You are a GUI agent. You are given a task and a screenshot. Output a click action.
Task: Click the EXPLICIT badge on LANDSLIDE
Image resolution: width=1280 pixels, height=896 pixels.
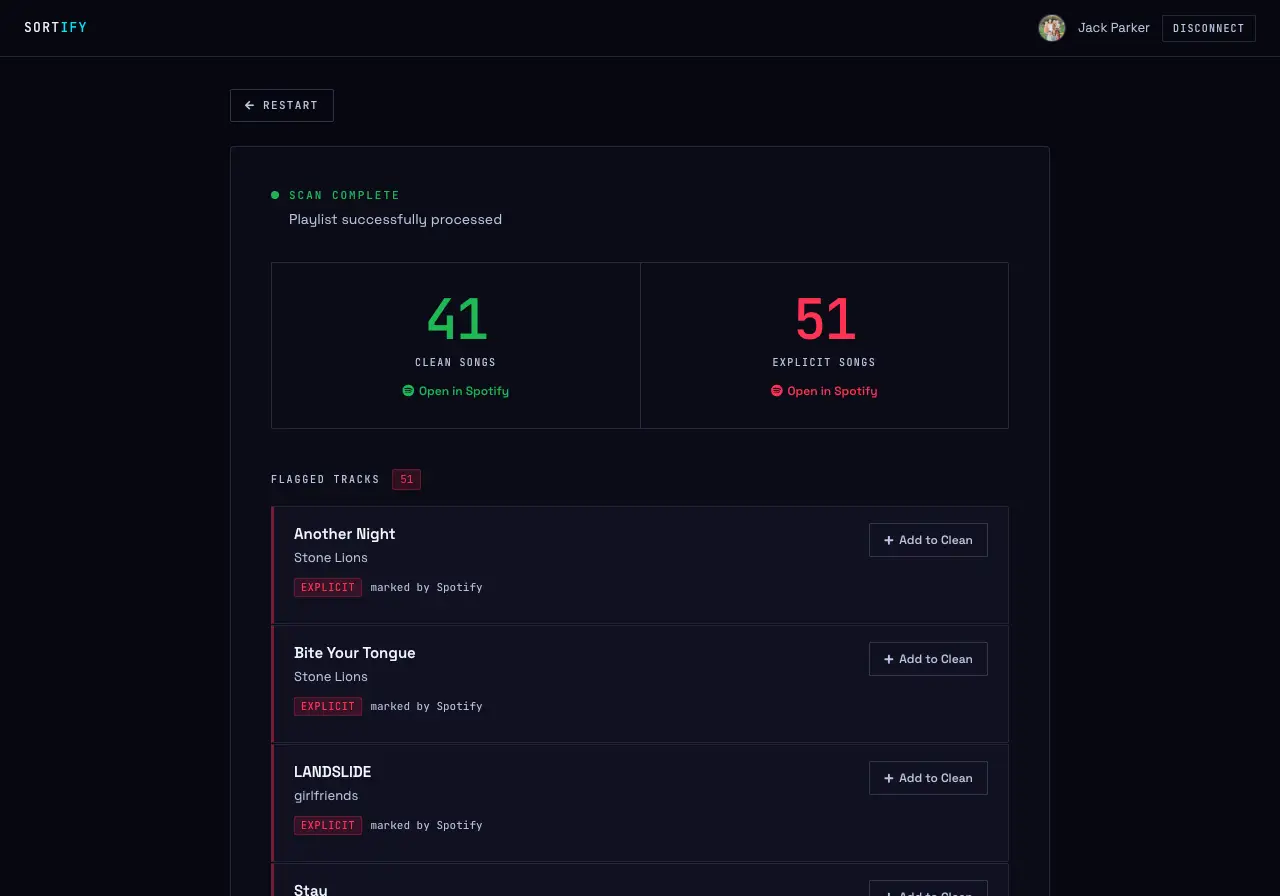(328, 825)
